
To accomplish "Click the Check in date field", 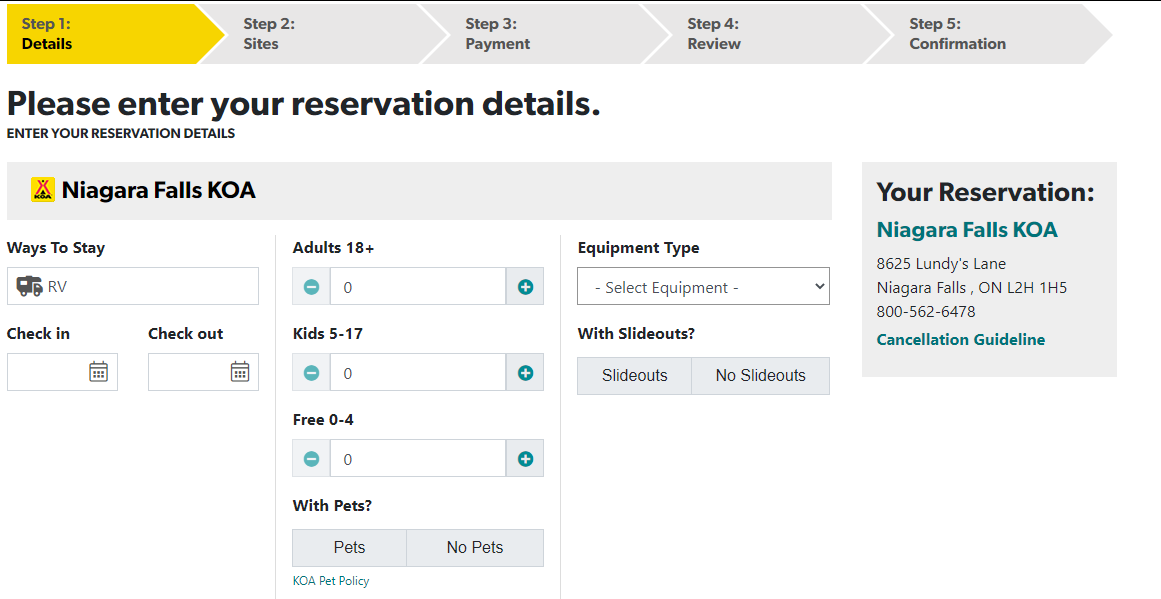I will click(x=62, y=372).
